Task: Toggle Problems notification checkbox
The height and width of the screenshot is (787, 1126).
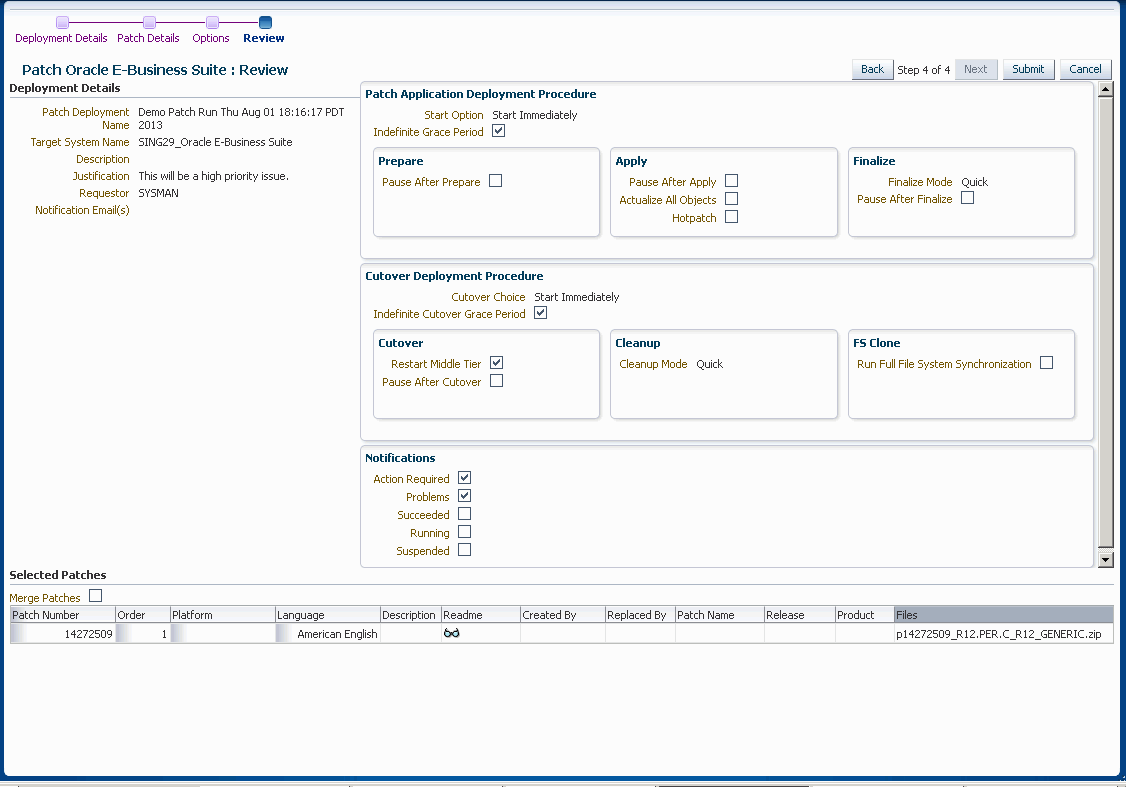Action: (x=465, y=495)
